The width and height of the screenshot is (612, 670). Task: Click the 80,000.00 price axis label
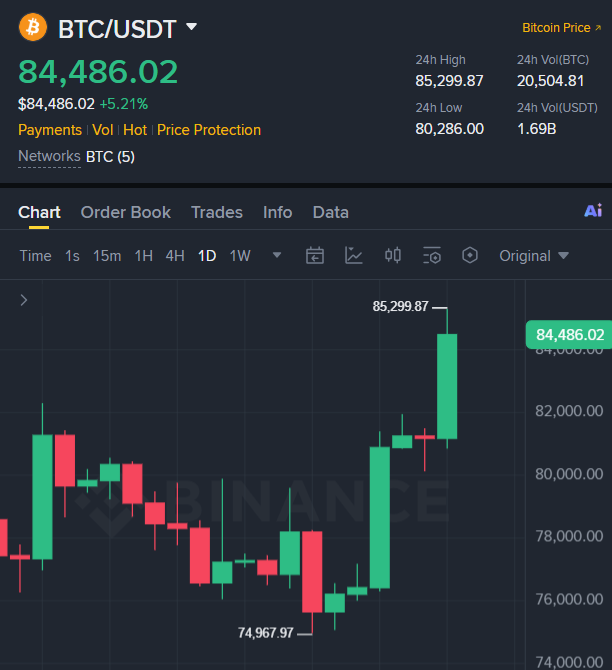click(x=569, y=474)
